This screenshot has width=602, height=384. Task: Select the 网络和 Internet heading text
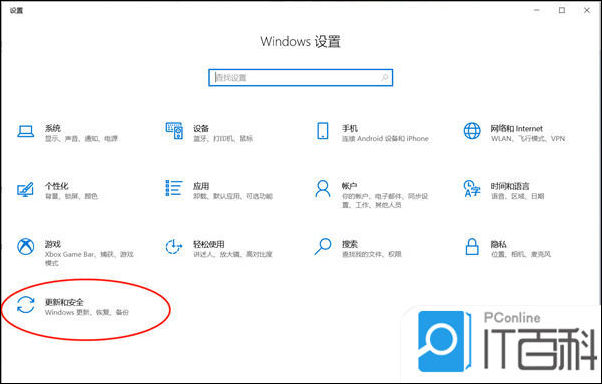(517, 128)
